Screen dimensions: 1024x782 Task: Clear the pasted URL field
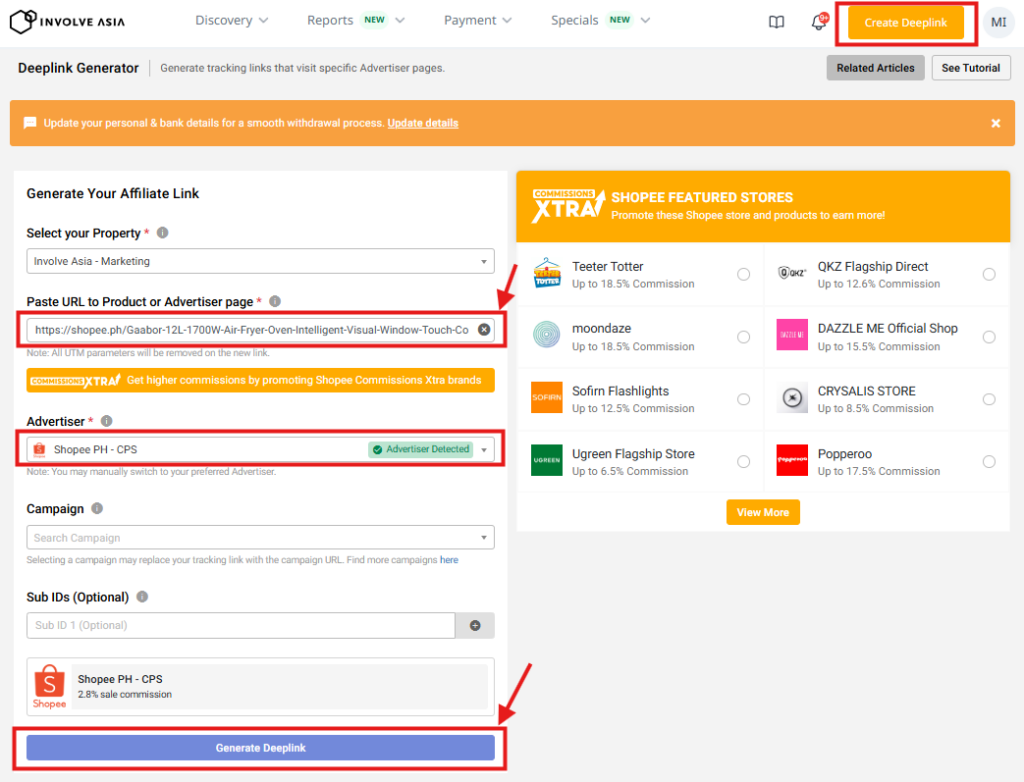[484, 329]
